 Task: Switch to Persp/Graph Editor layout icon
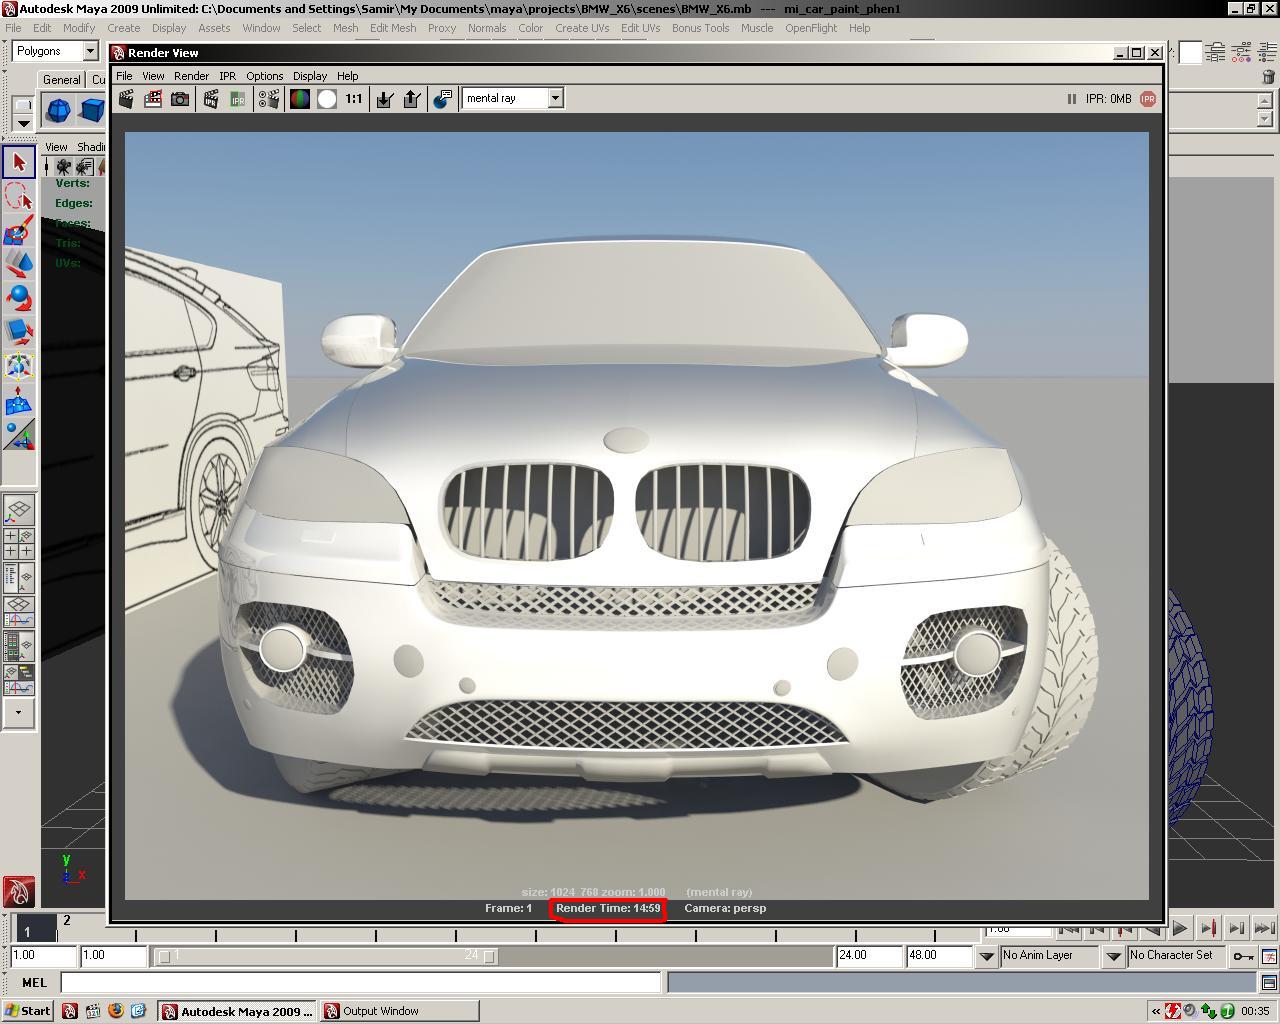coord(19,612)
